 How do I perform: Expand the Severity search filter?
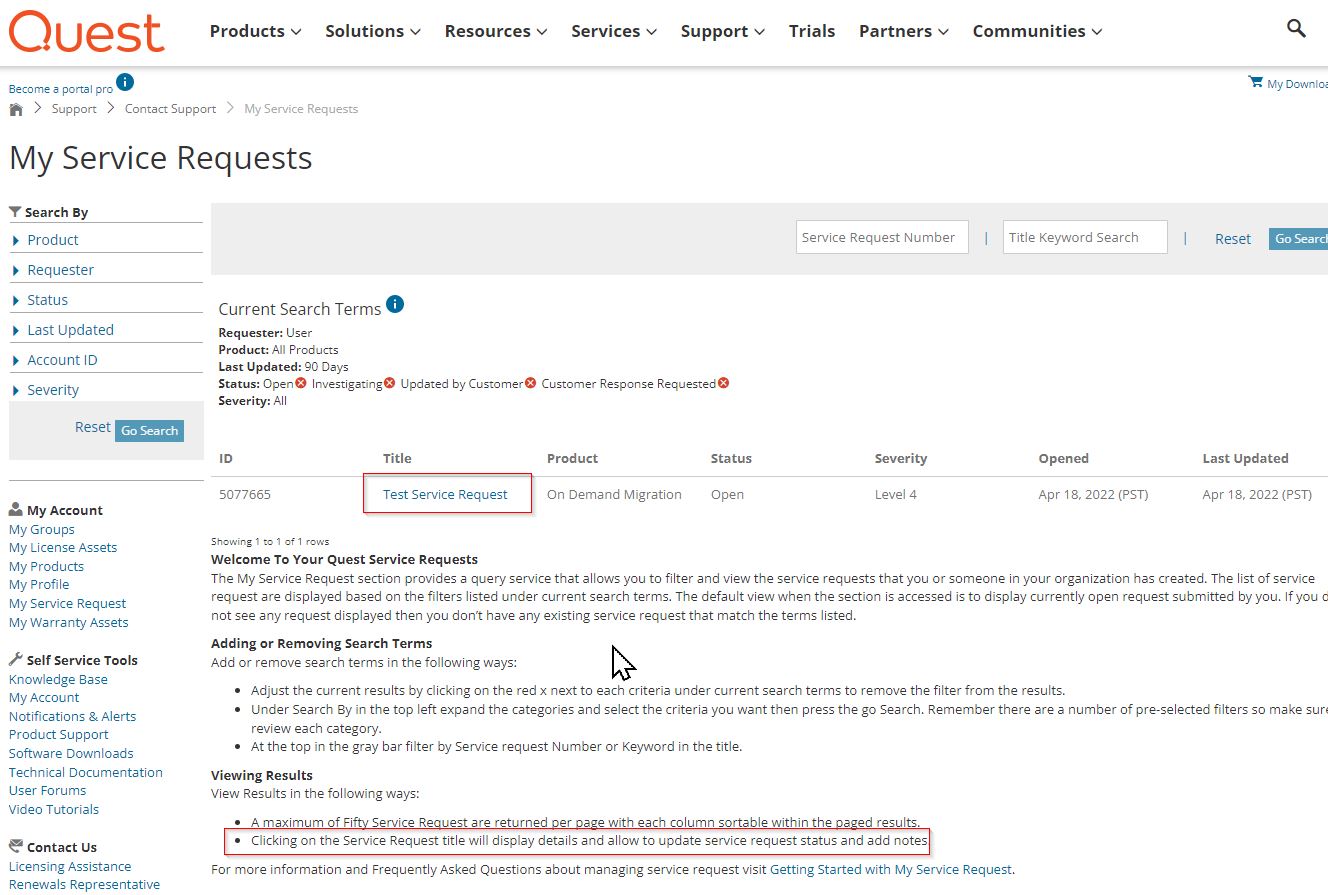click(52, 390)
